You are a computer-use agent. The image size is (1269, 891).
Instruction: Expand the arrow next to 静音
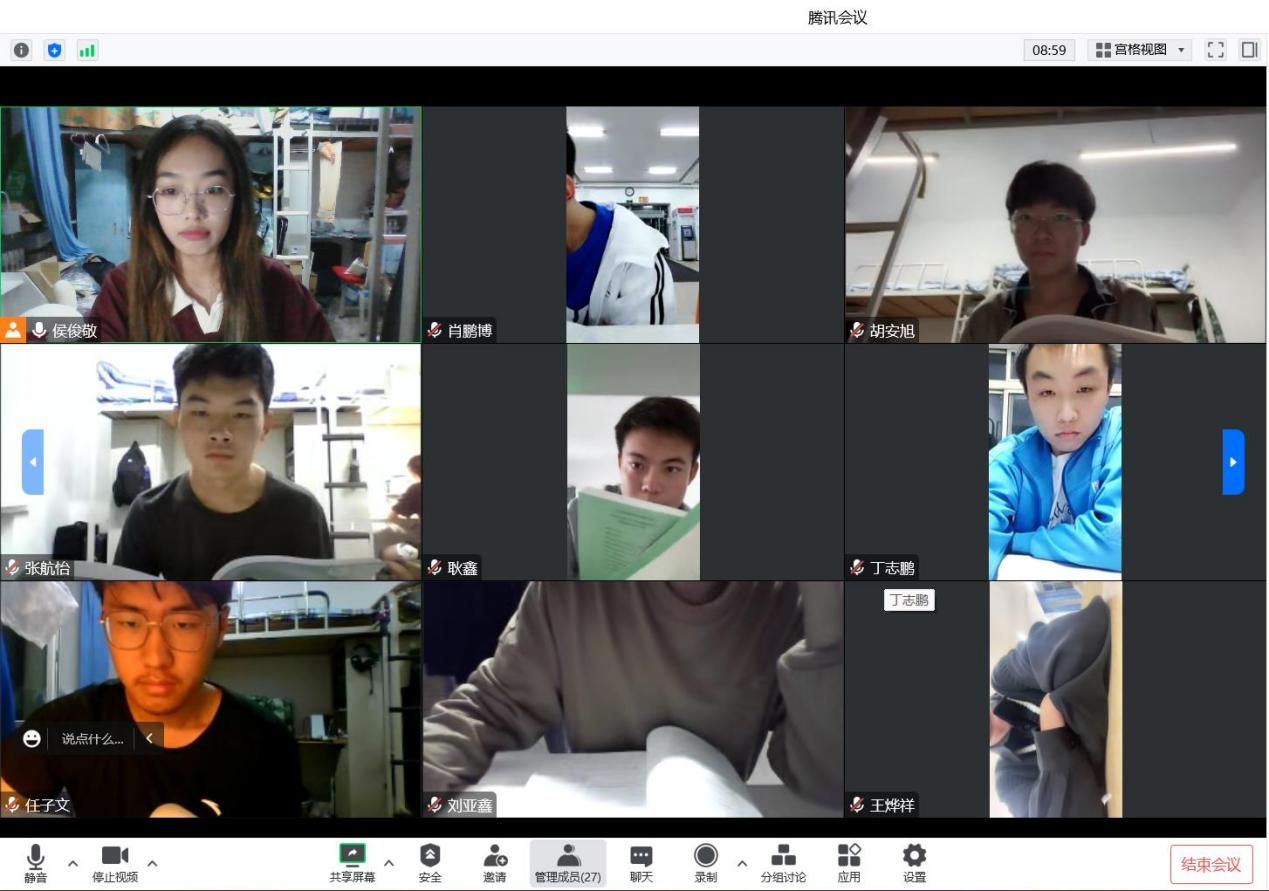click(72, 863)
